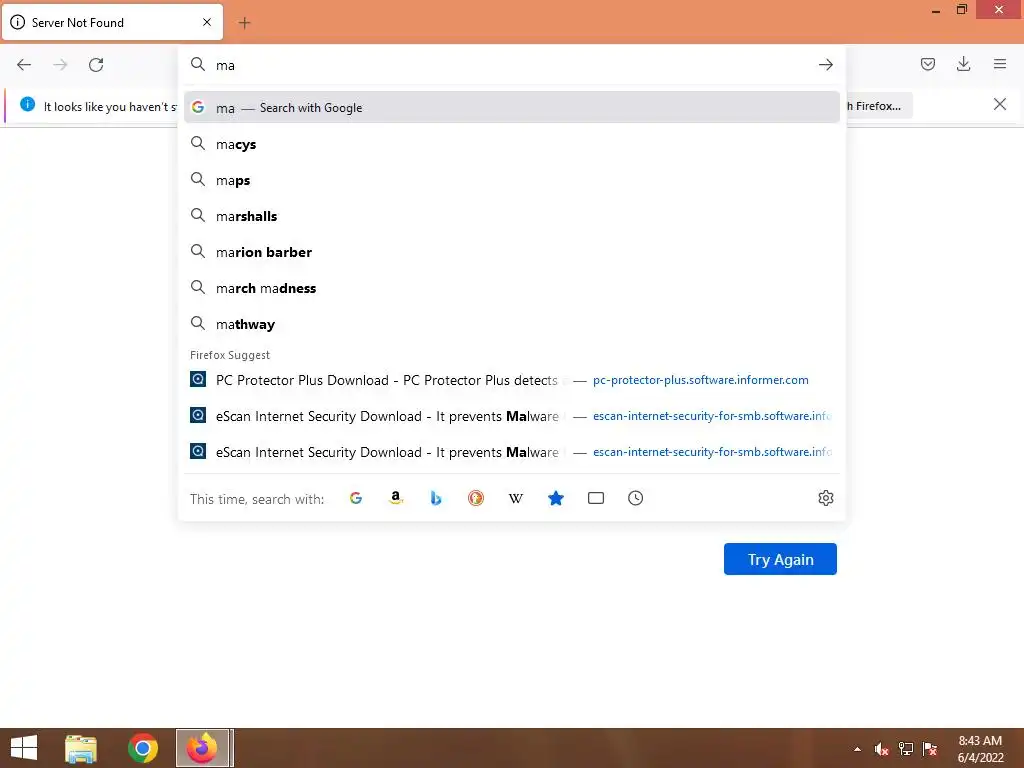The image size is (1024, 768).
Task: Open PC Protector Plus Download suggestion
Action: click(512, 380)
